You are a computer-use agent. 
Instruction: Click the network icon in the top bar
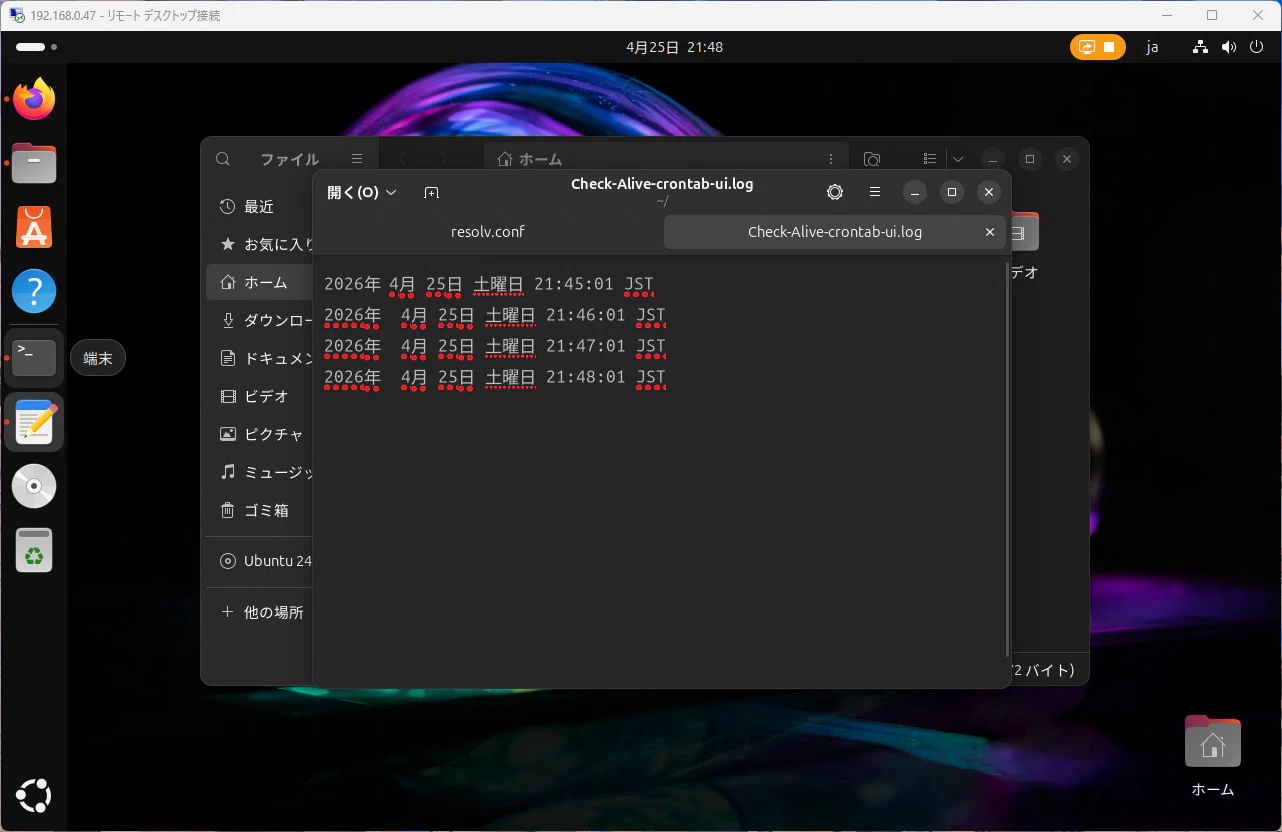click(x=1201, y=47)
